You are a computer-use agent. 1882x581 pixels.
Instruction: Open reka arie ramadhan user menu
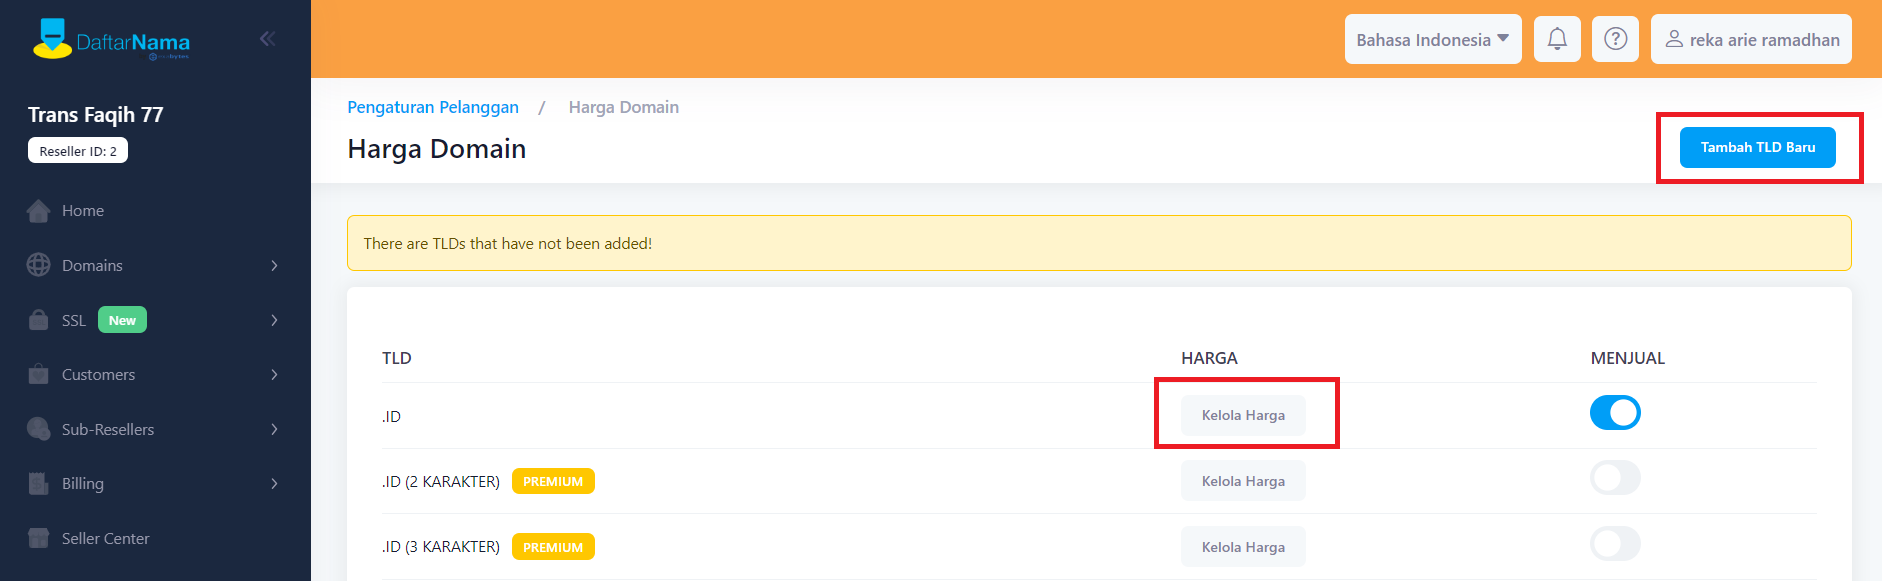click(1751, 39)
